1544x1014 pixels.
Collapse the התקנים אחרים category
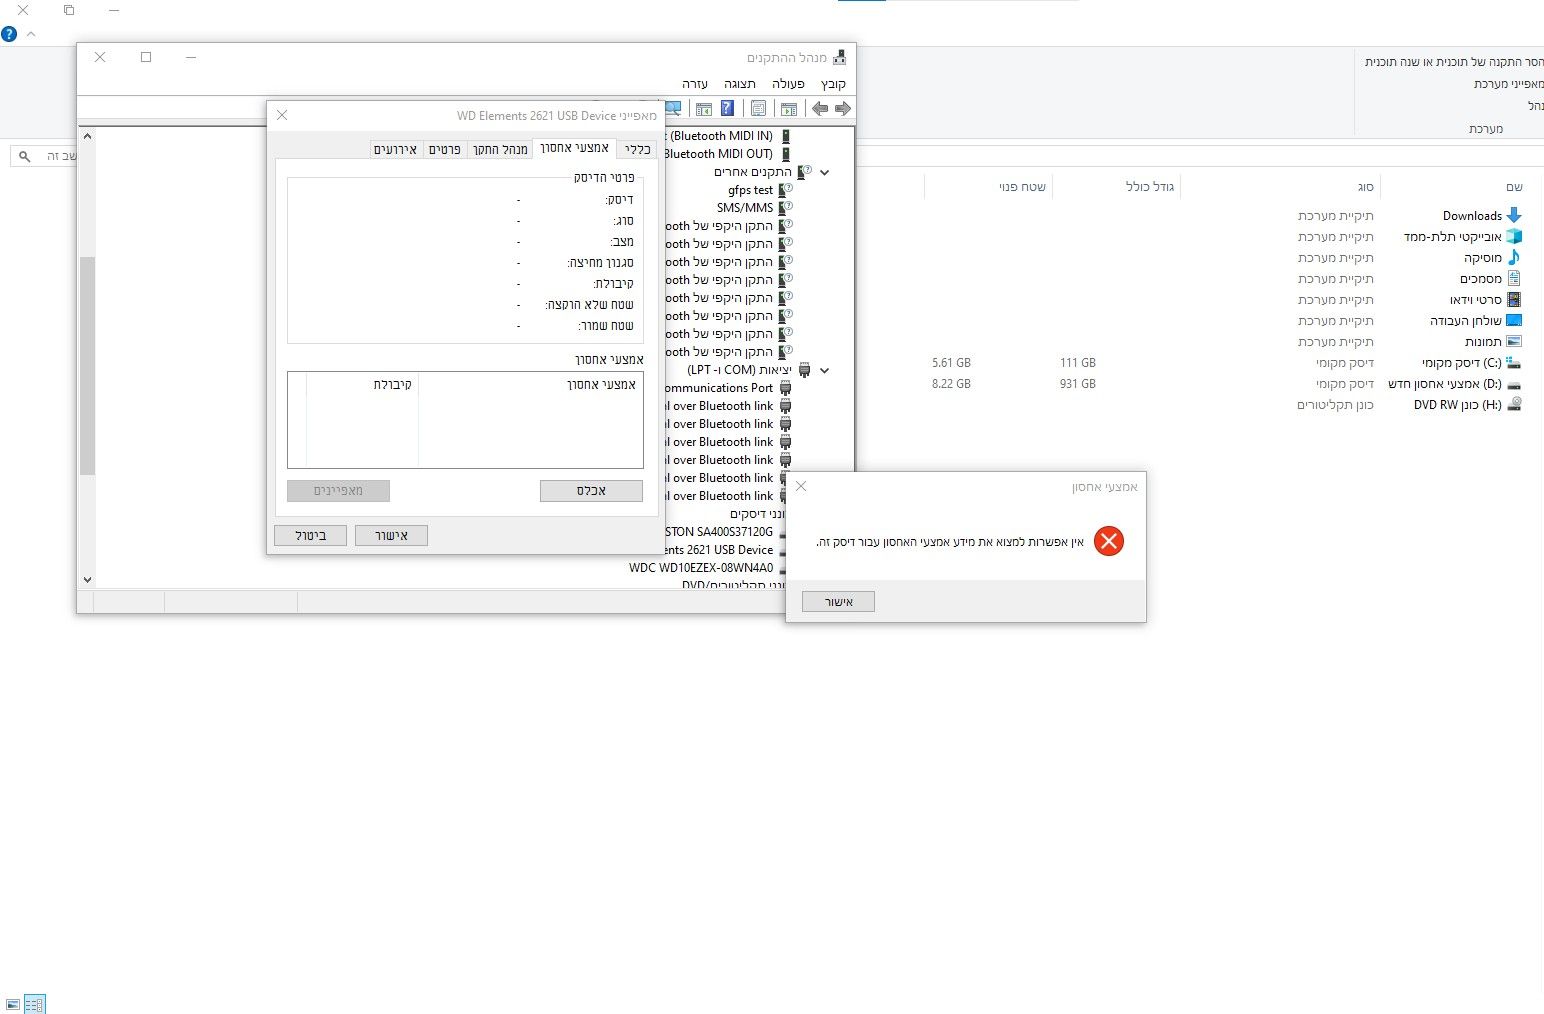pyautogui.click(x=825, y=172)
